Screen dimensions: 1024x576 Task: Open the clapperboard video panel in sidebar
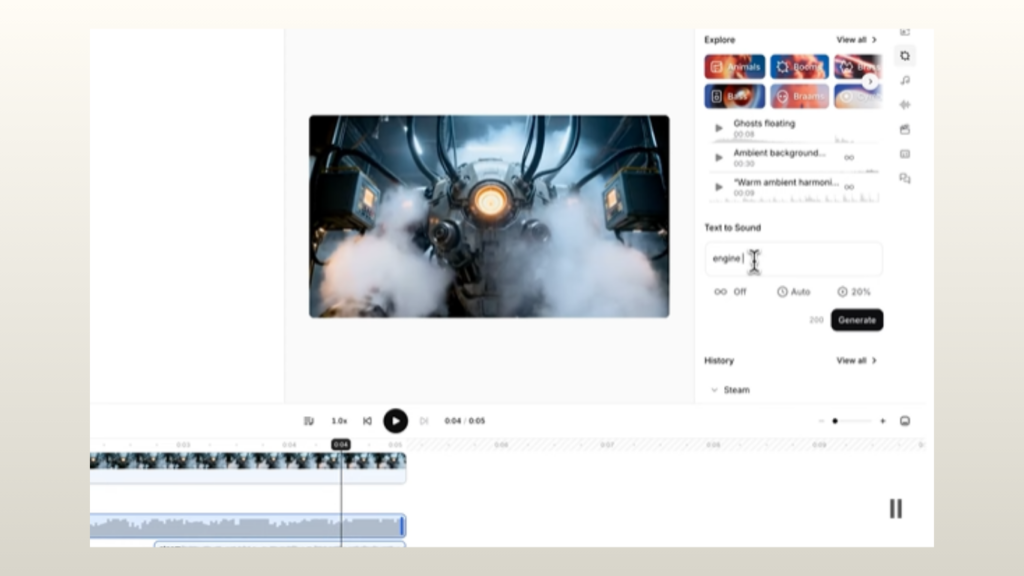tap(904, 129)
